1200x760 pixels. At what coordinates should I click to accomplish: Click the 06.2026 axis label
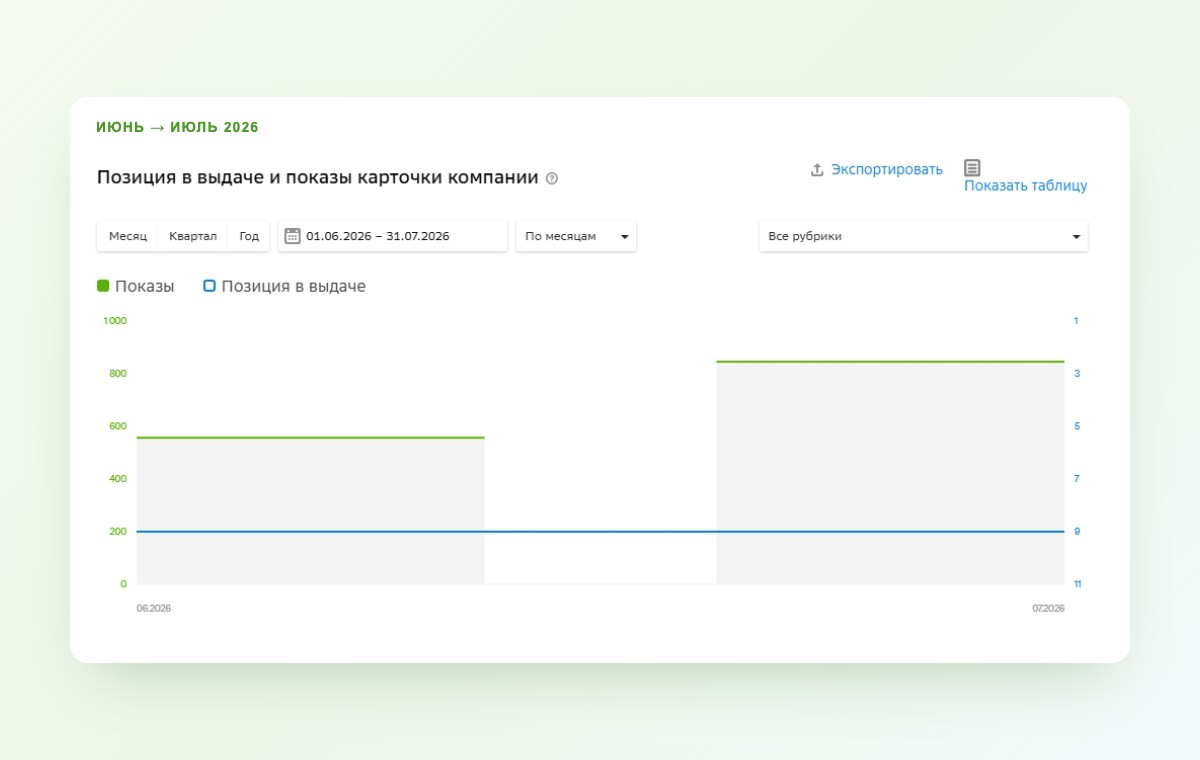pyautogui.click(x=154, y=608)
